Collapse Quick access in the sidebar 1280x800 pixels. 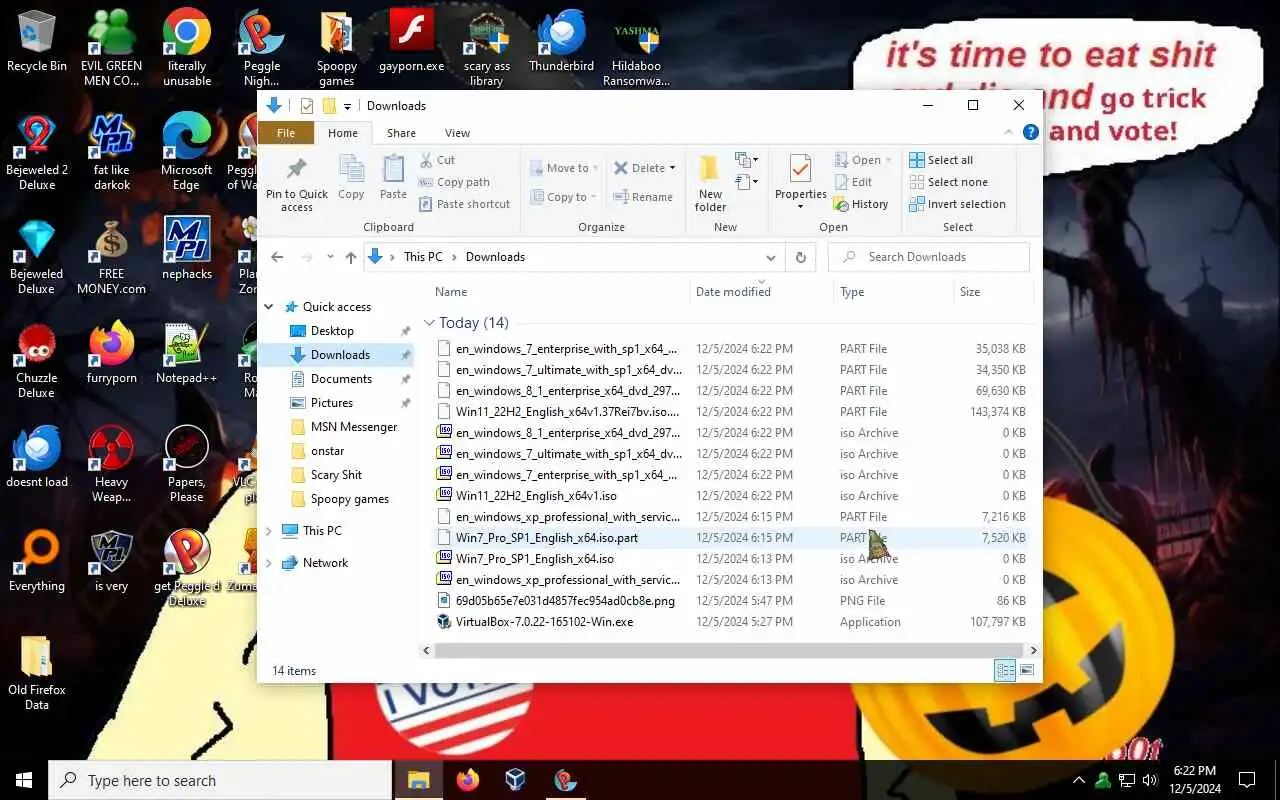click(269, 307)
